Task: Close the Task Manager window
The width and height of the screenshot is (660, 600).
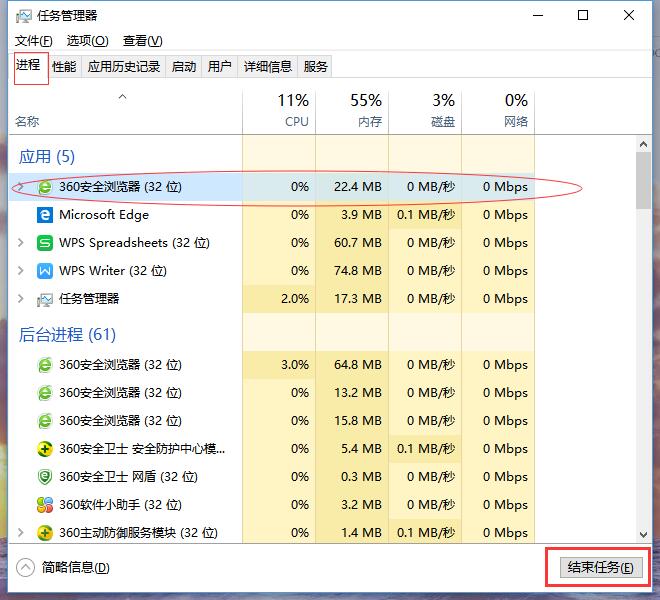Action: tap(629, 16)
